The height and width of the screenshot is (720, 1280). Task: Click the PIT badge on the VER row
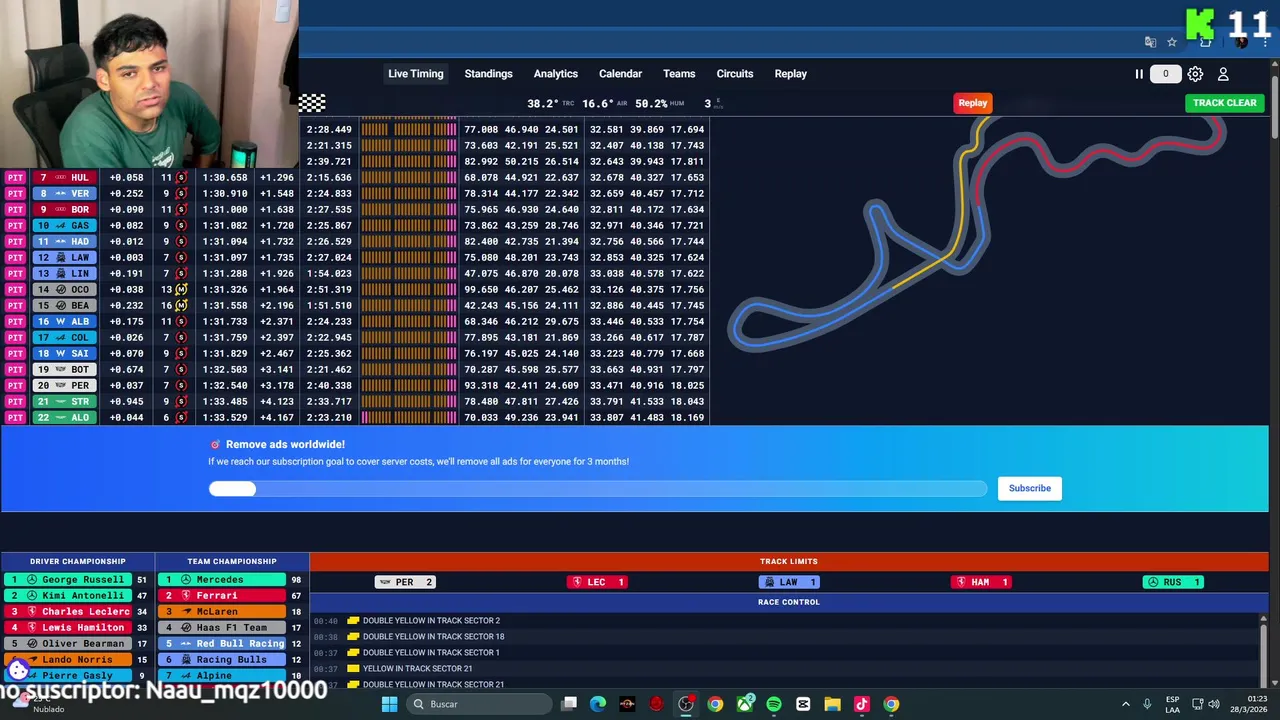point(15,193)
